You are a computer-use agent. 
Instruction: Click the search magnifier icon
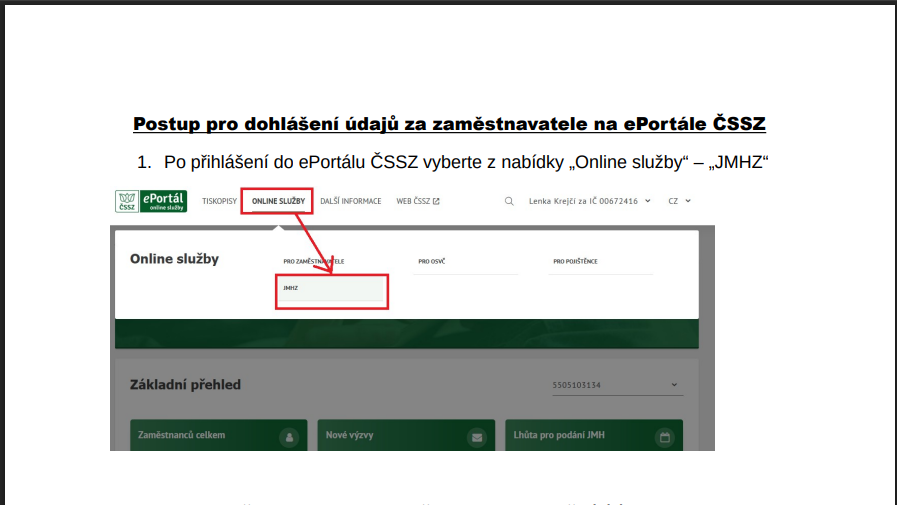(509, 201)
